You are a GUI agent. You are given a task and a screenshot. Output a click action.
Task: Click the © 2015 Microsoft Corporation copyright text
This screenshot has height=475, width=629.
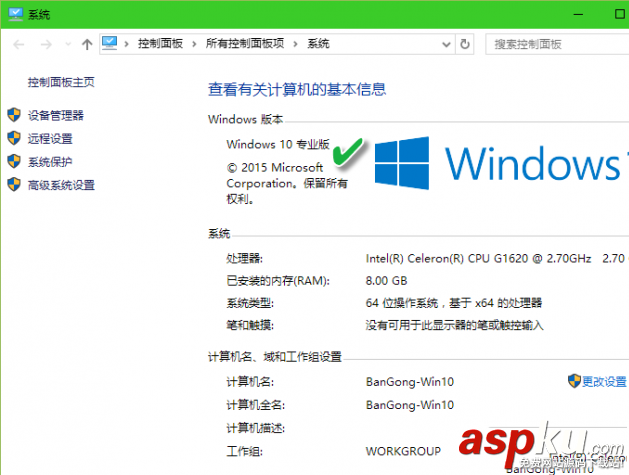pos(286,183)
